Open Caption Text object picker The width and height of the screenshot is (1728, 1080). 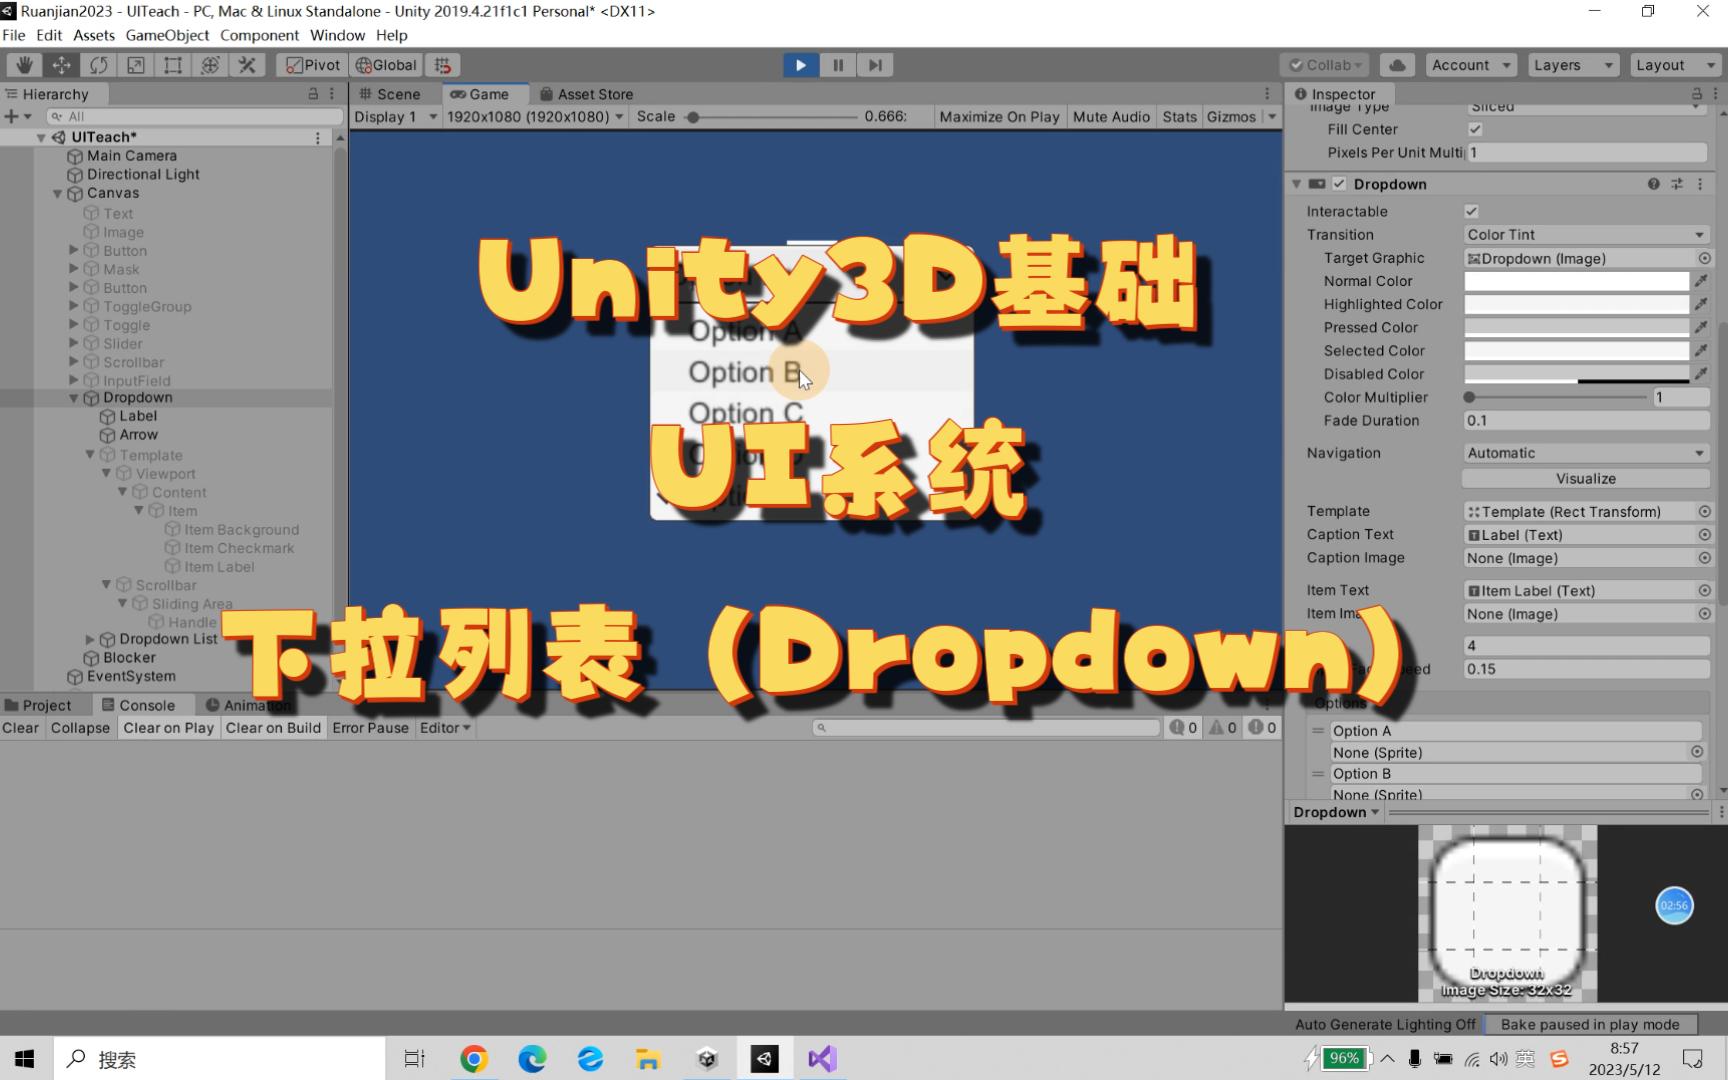tap(1704, 535)
